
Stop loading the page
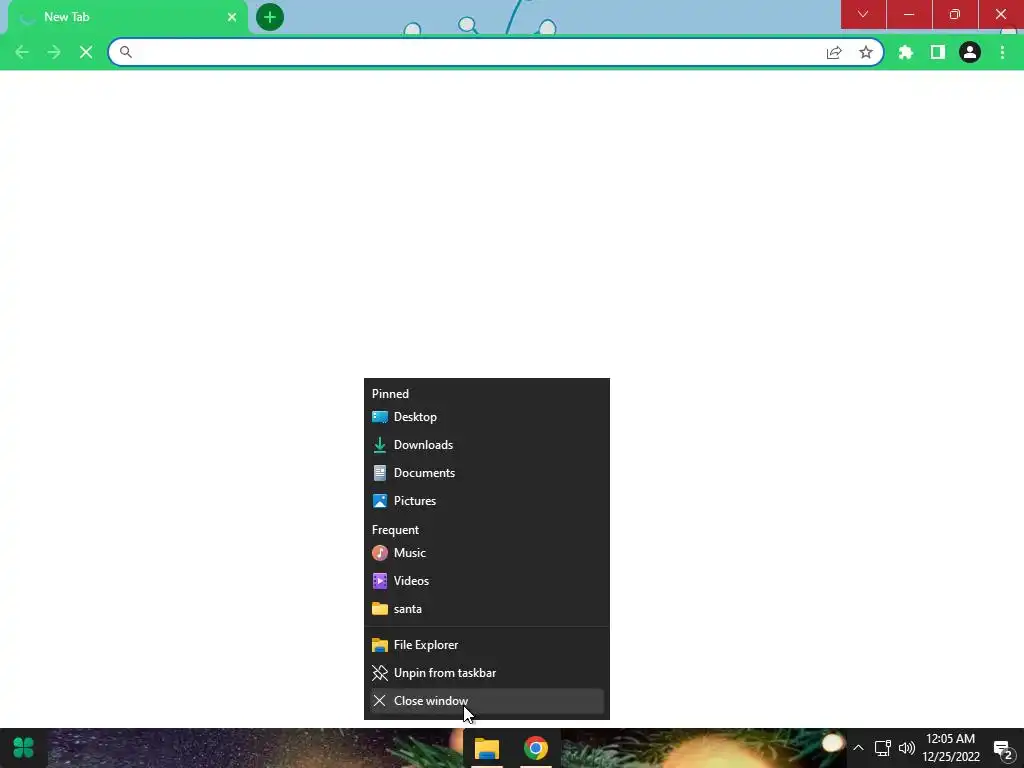pyautogui.click(x=86, y=52)
